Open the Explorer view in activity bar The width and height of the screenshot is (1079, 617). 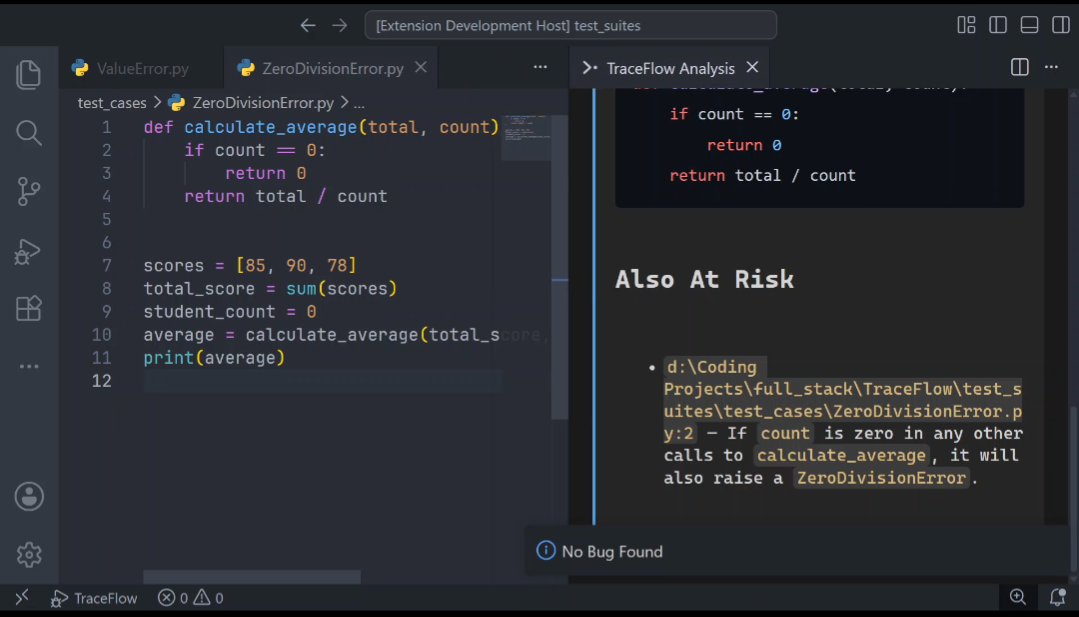tap(28, 74)
